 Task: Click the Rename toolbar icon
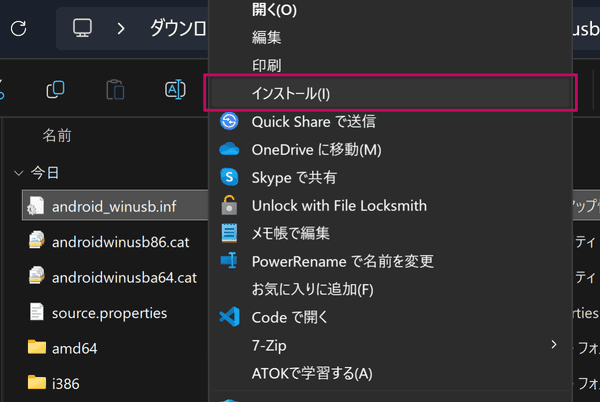point(175,90)
